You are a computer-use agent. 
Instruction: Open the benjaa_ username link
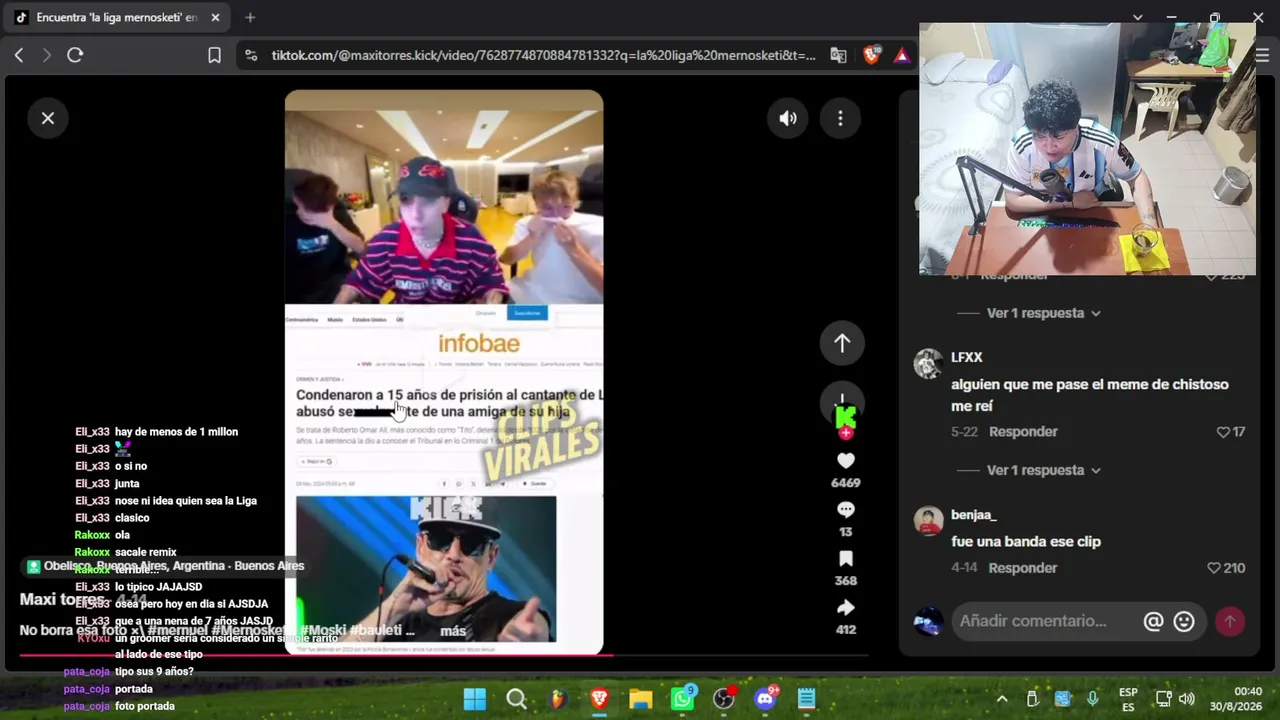[974, 515]
